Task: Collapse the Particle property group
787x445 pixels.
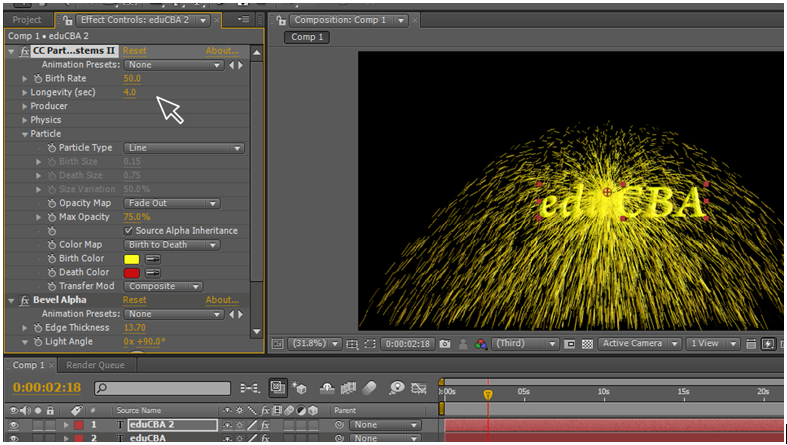Action: coord(25,134)
